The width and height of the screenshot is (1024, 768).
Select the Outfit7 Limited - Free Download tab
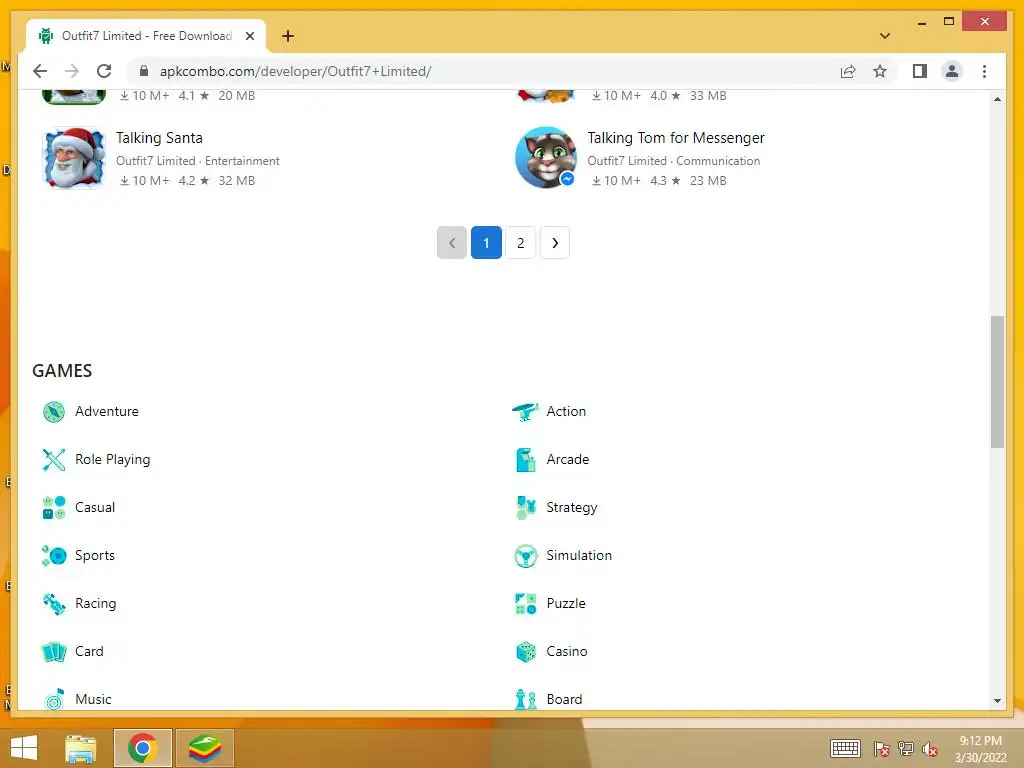point(146,36)
